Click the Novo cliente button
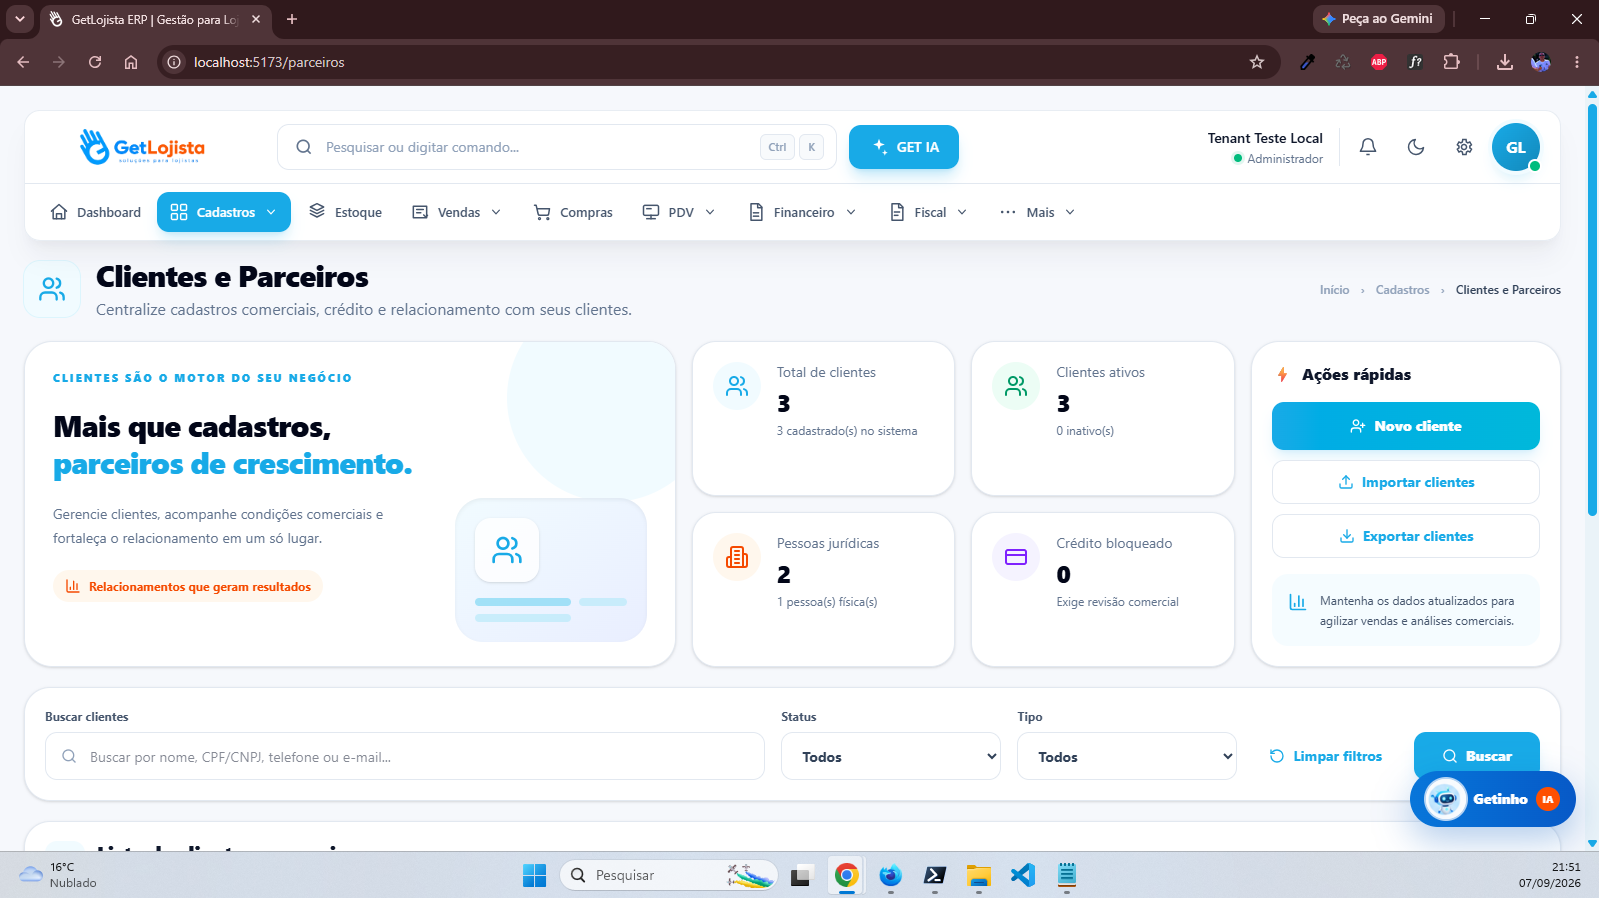 (x=1406, y=426)
